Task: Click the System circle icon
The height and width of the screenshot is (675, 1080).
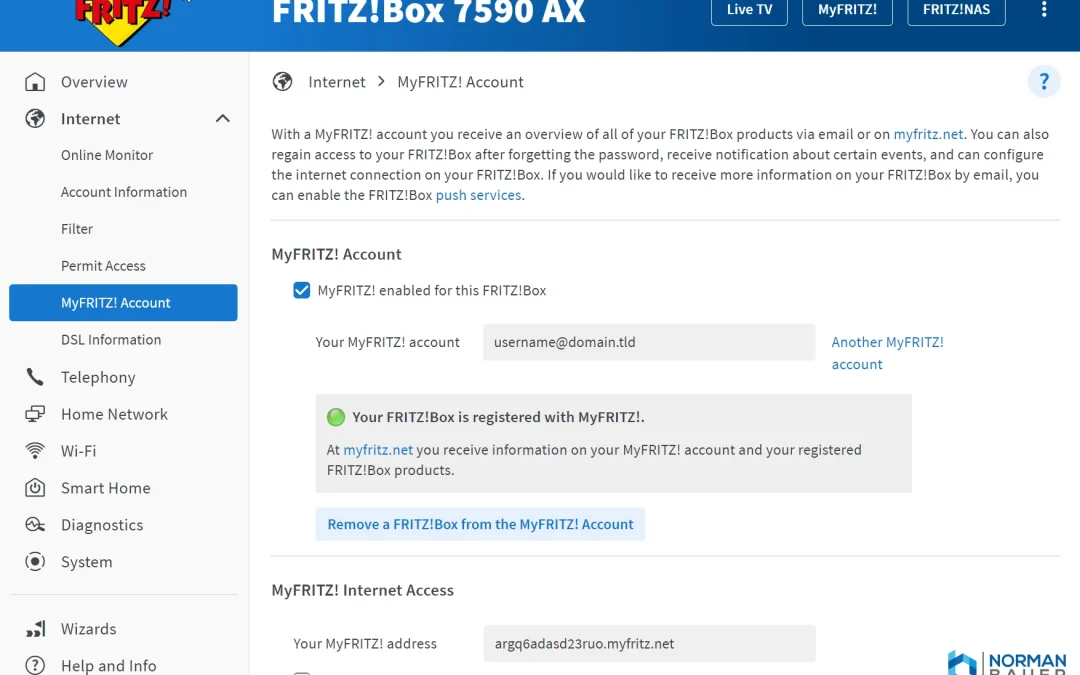Action: [34, 561]
